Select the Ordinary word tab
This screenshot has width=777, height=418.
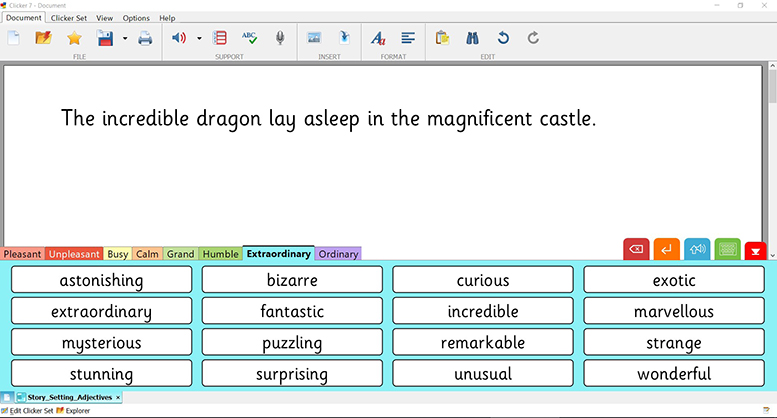click(338, 254)
